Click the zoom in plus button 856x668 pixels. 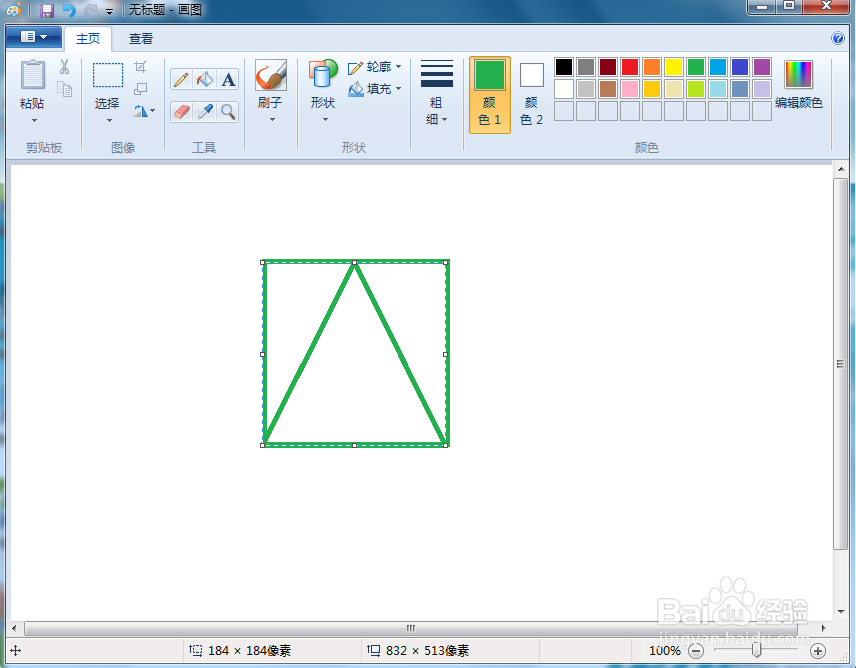coord(817,651)
